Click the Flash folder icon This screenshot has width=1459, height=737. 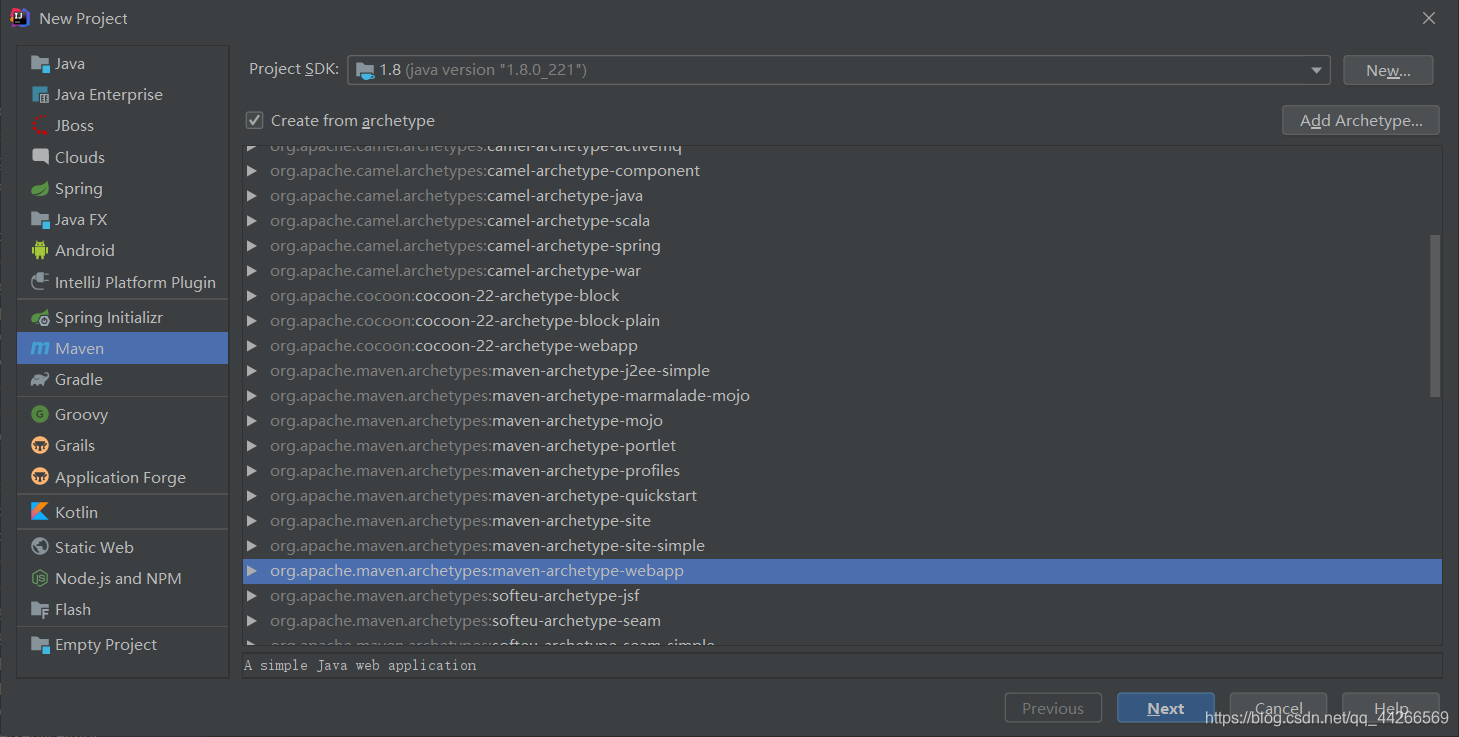click(40, 609)
